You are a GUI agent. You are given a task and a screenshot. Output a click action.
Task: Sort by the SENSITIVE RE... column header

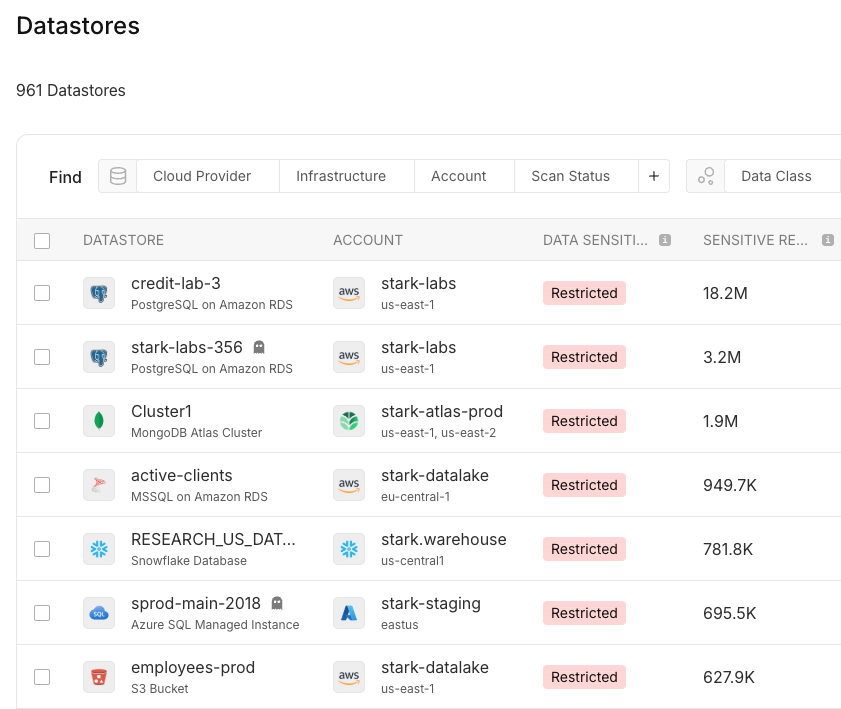tap(755, 240)
